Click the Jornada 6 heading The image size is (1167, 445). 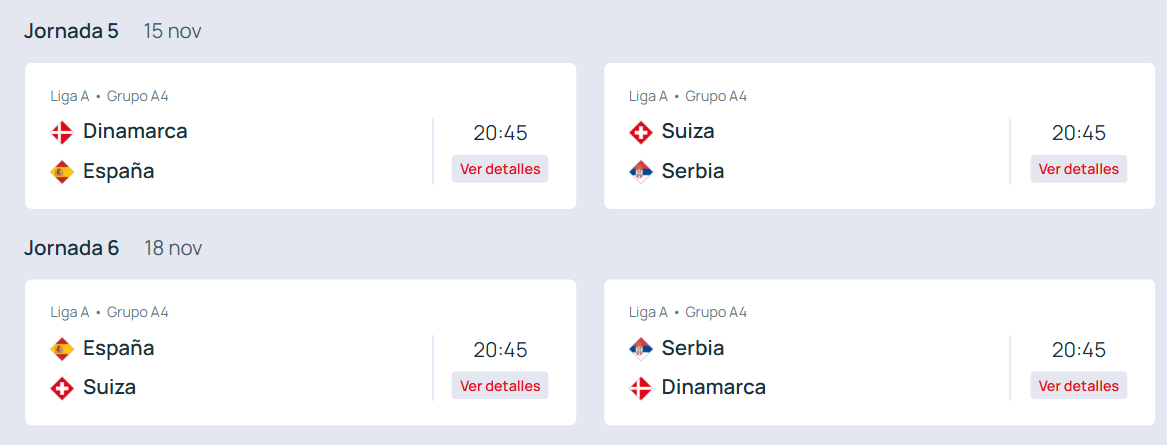pos(71,248)
